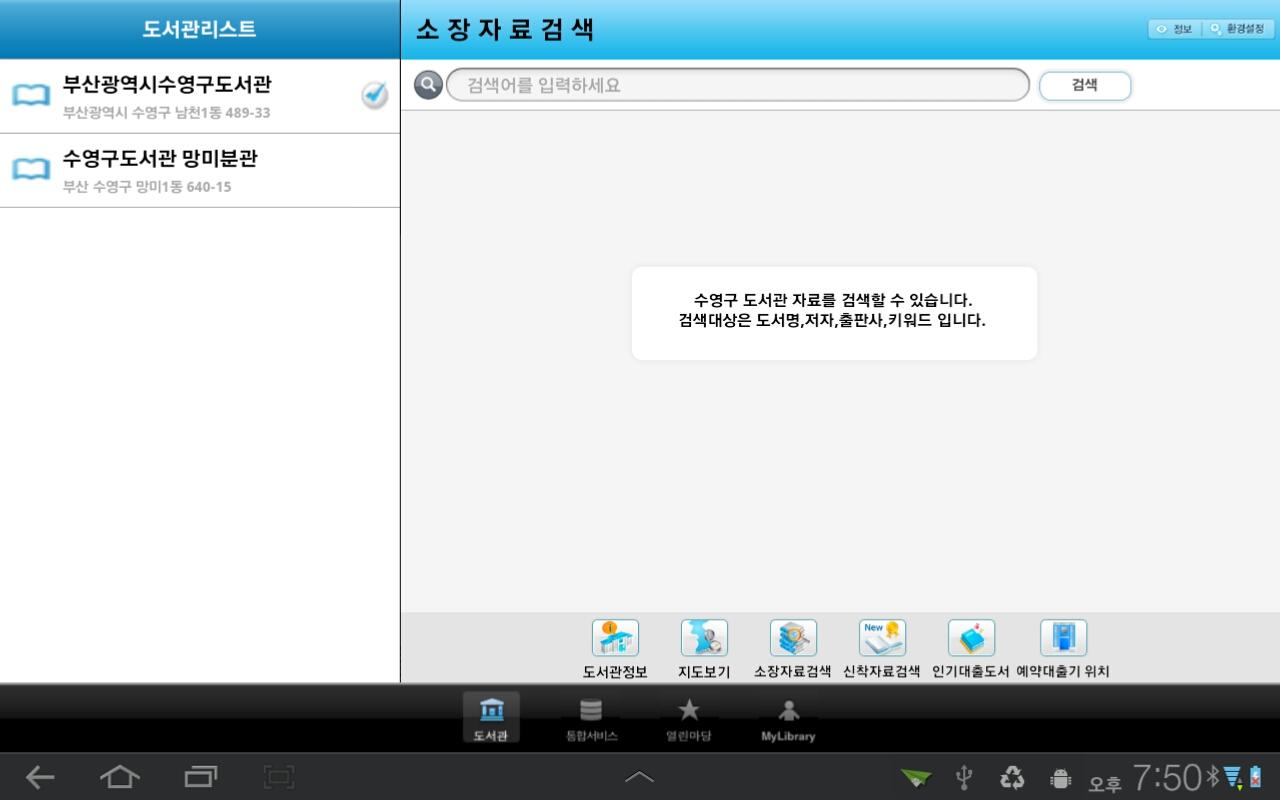Click the book icon for 수영구도서관 망미분관

click(x=31, y=169)
